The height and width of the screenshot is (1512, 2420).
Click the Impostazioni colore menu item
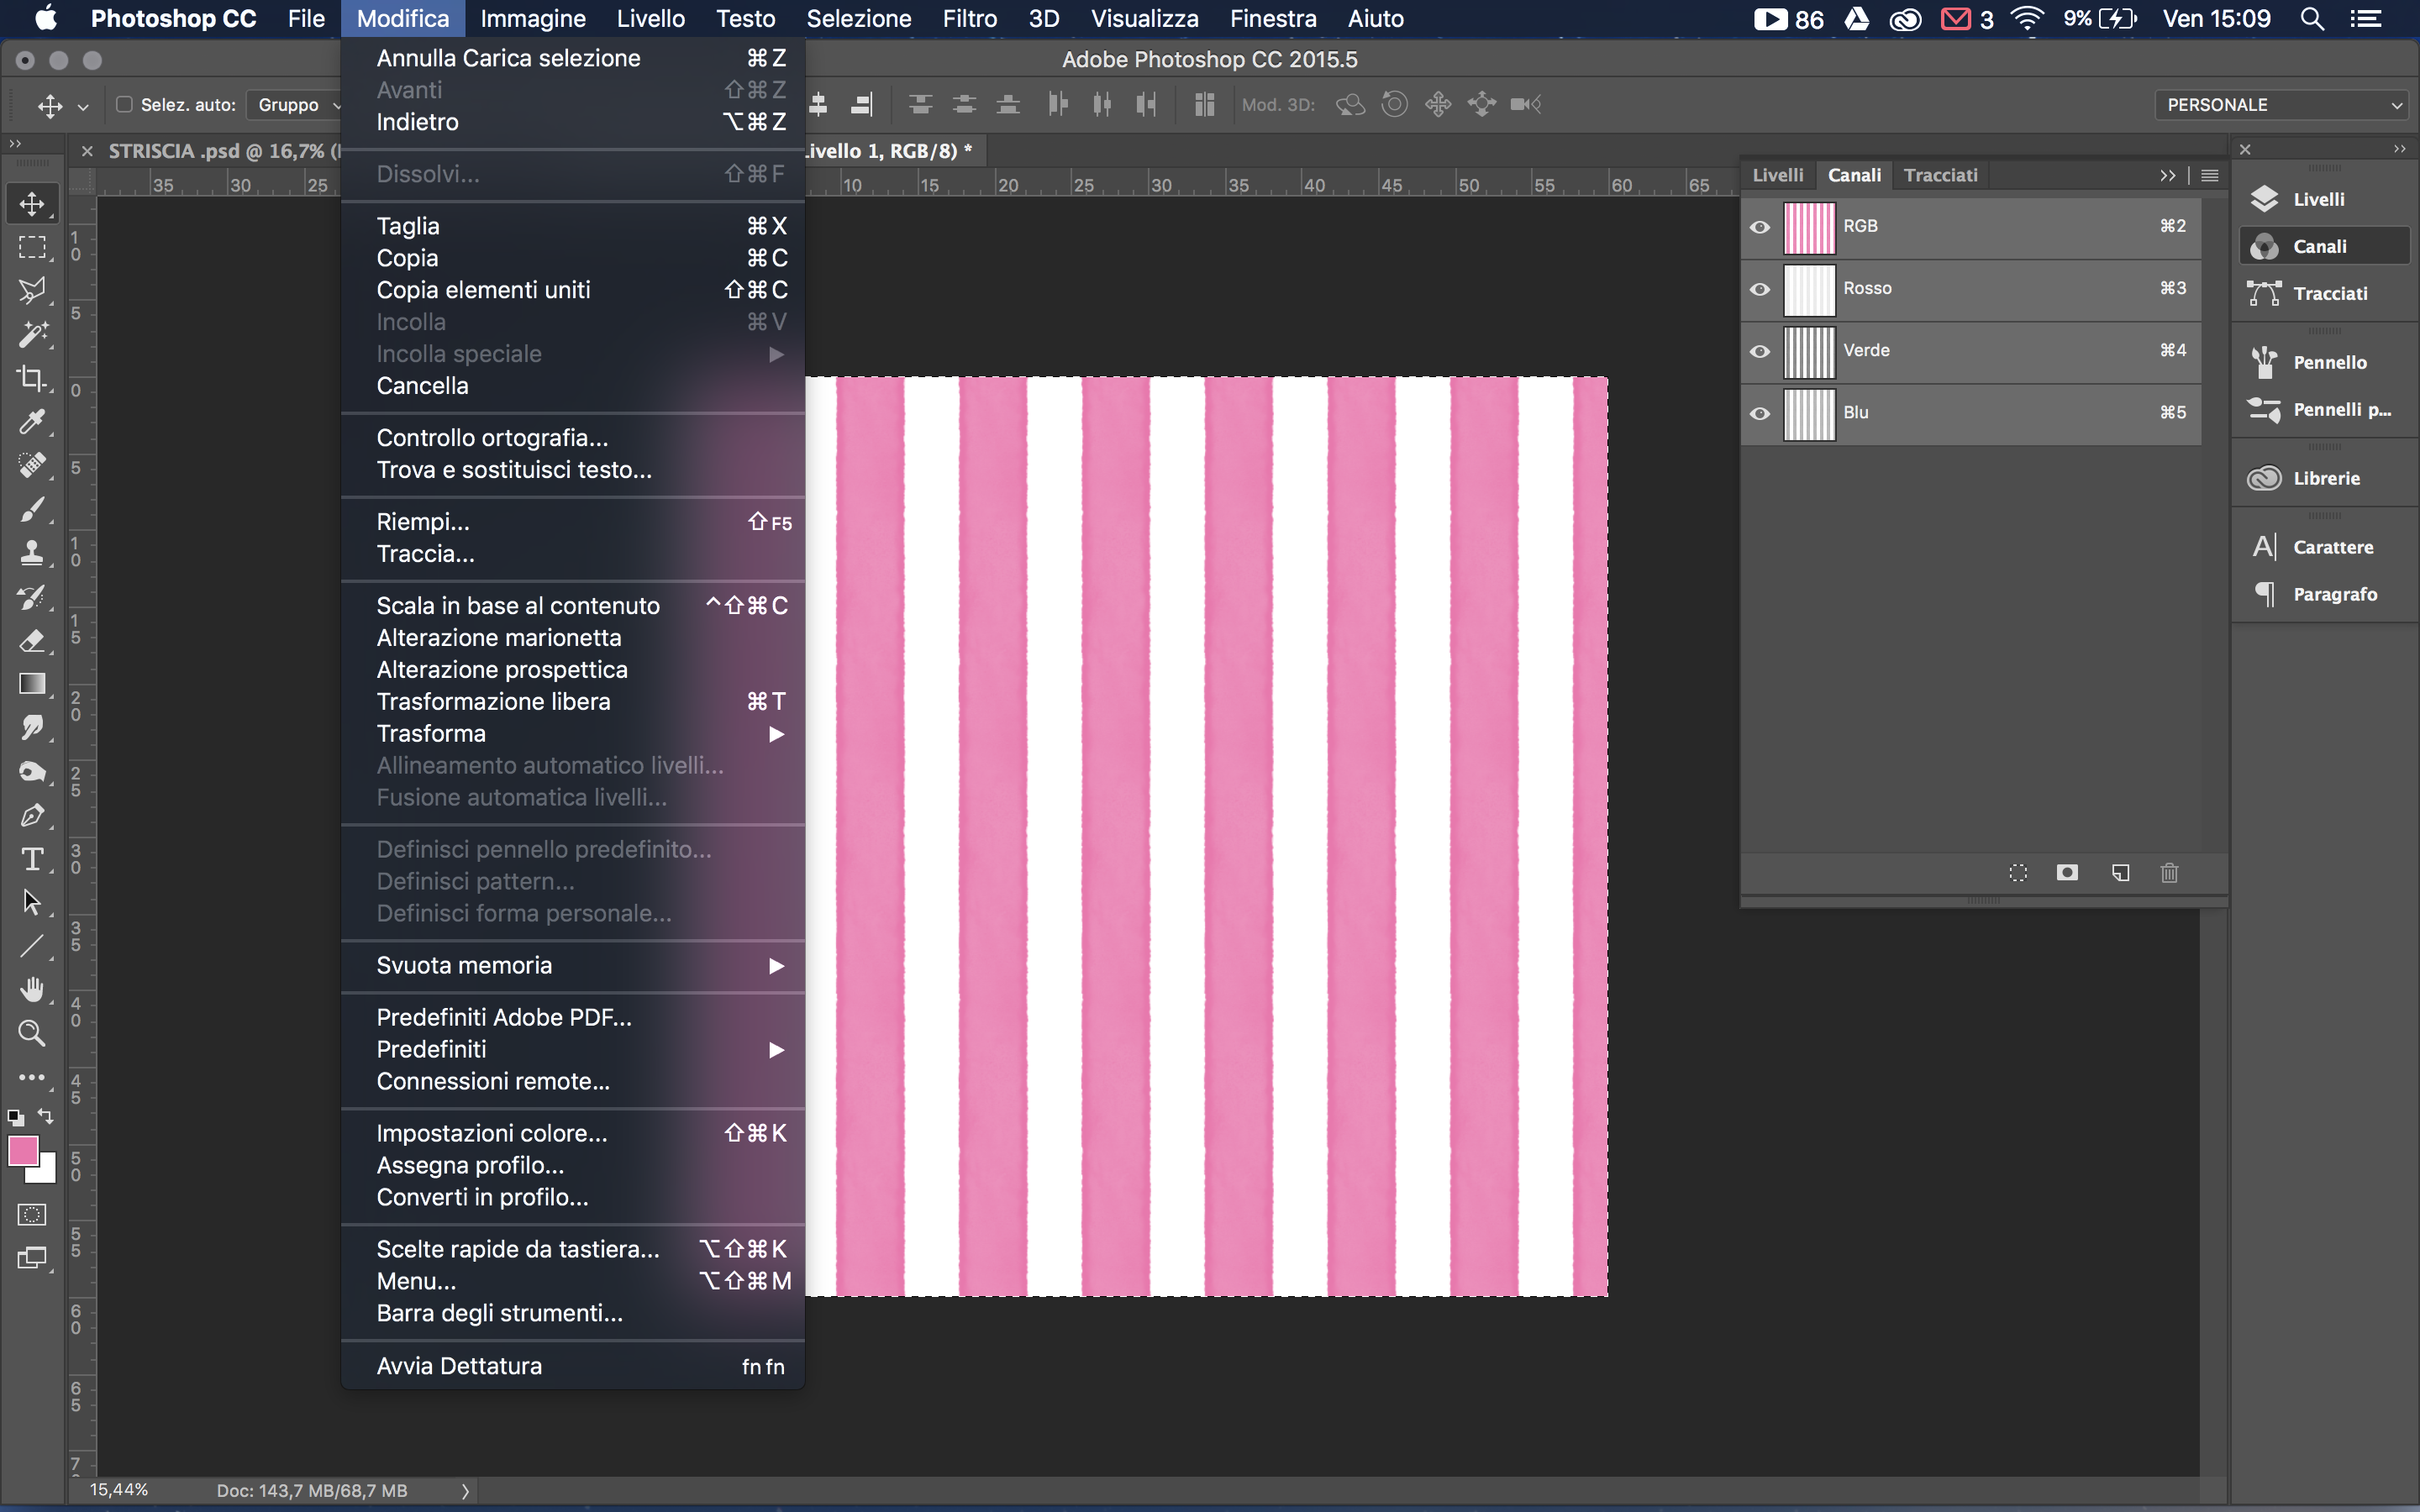[x=492, y=1134]
